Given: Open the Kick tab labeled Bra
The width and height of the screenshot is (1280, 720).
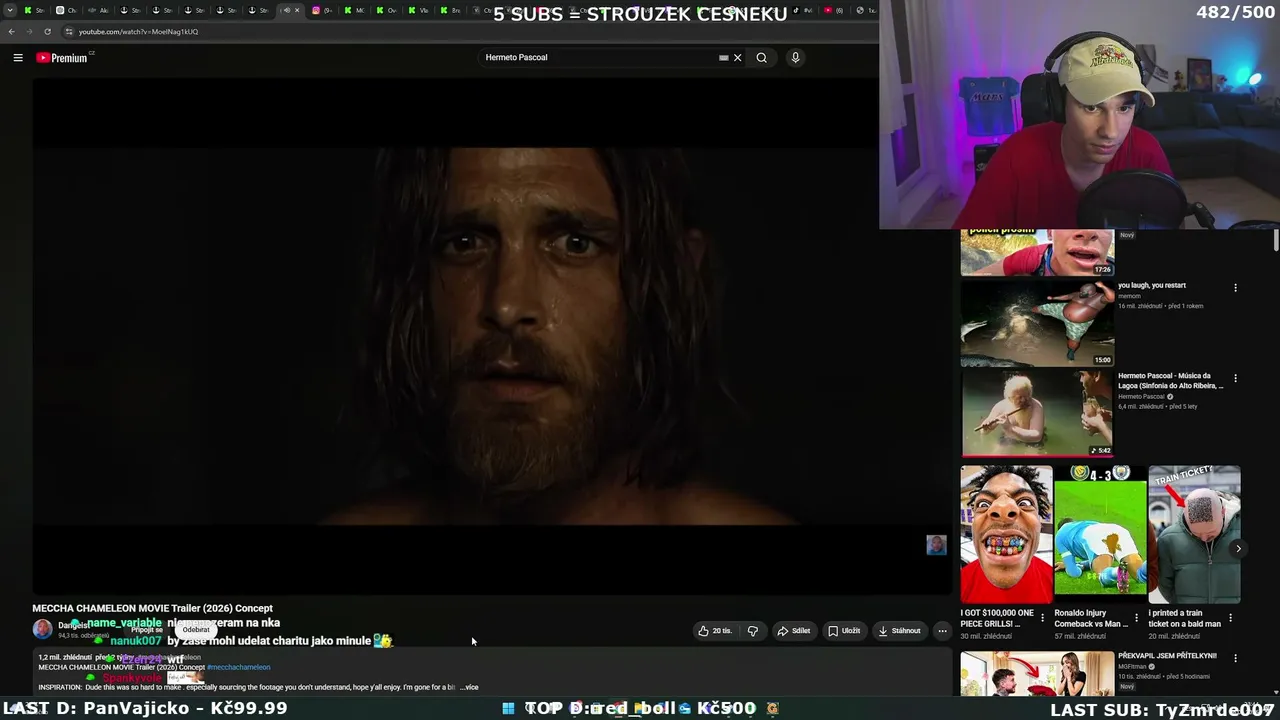Looking at the screenshot, I should click(450, 10).
